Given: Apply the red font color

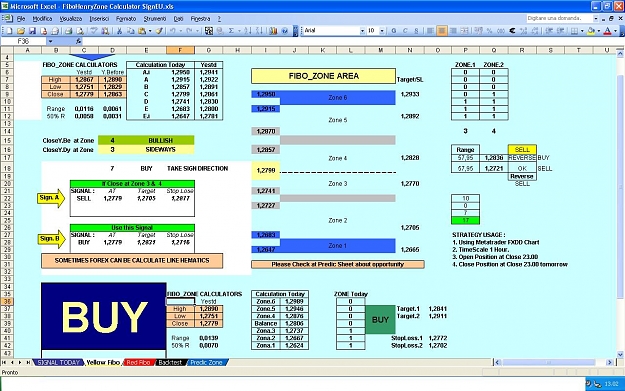Looking at the screenshot, I should pyautogui.click(x=607, y=31).
